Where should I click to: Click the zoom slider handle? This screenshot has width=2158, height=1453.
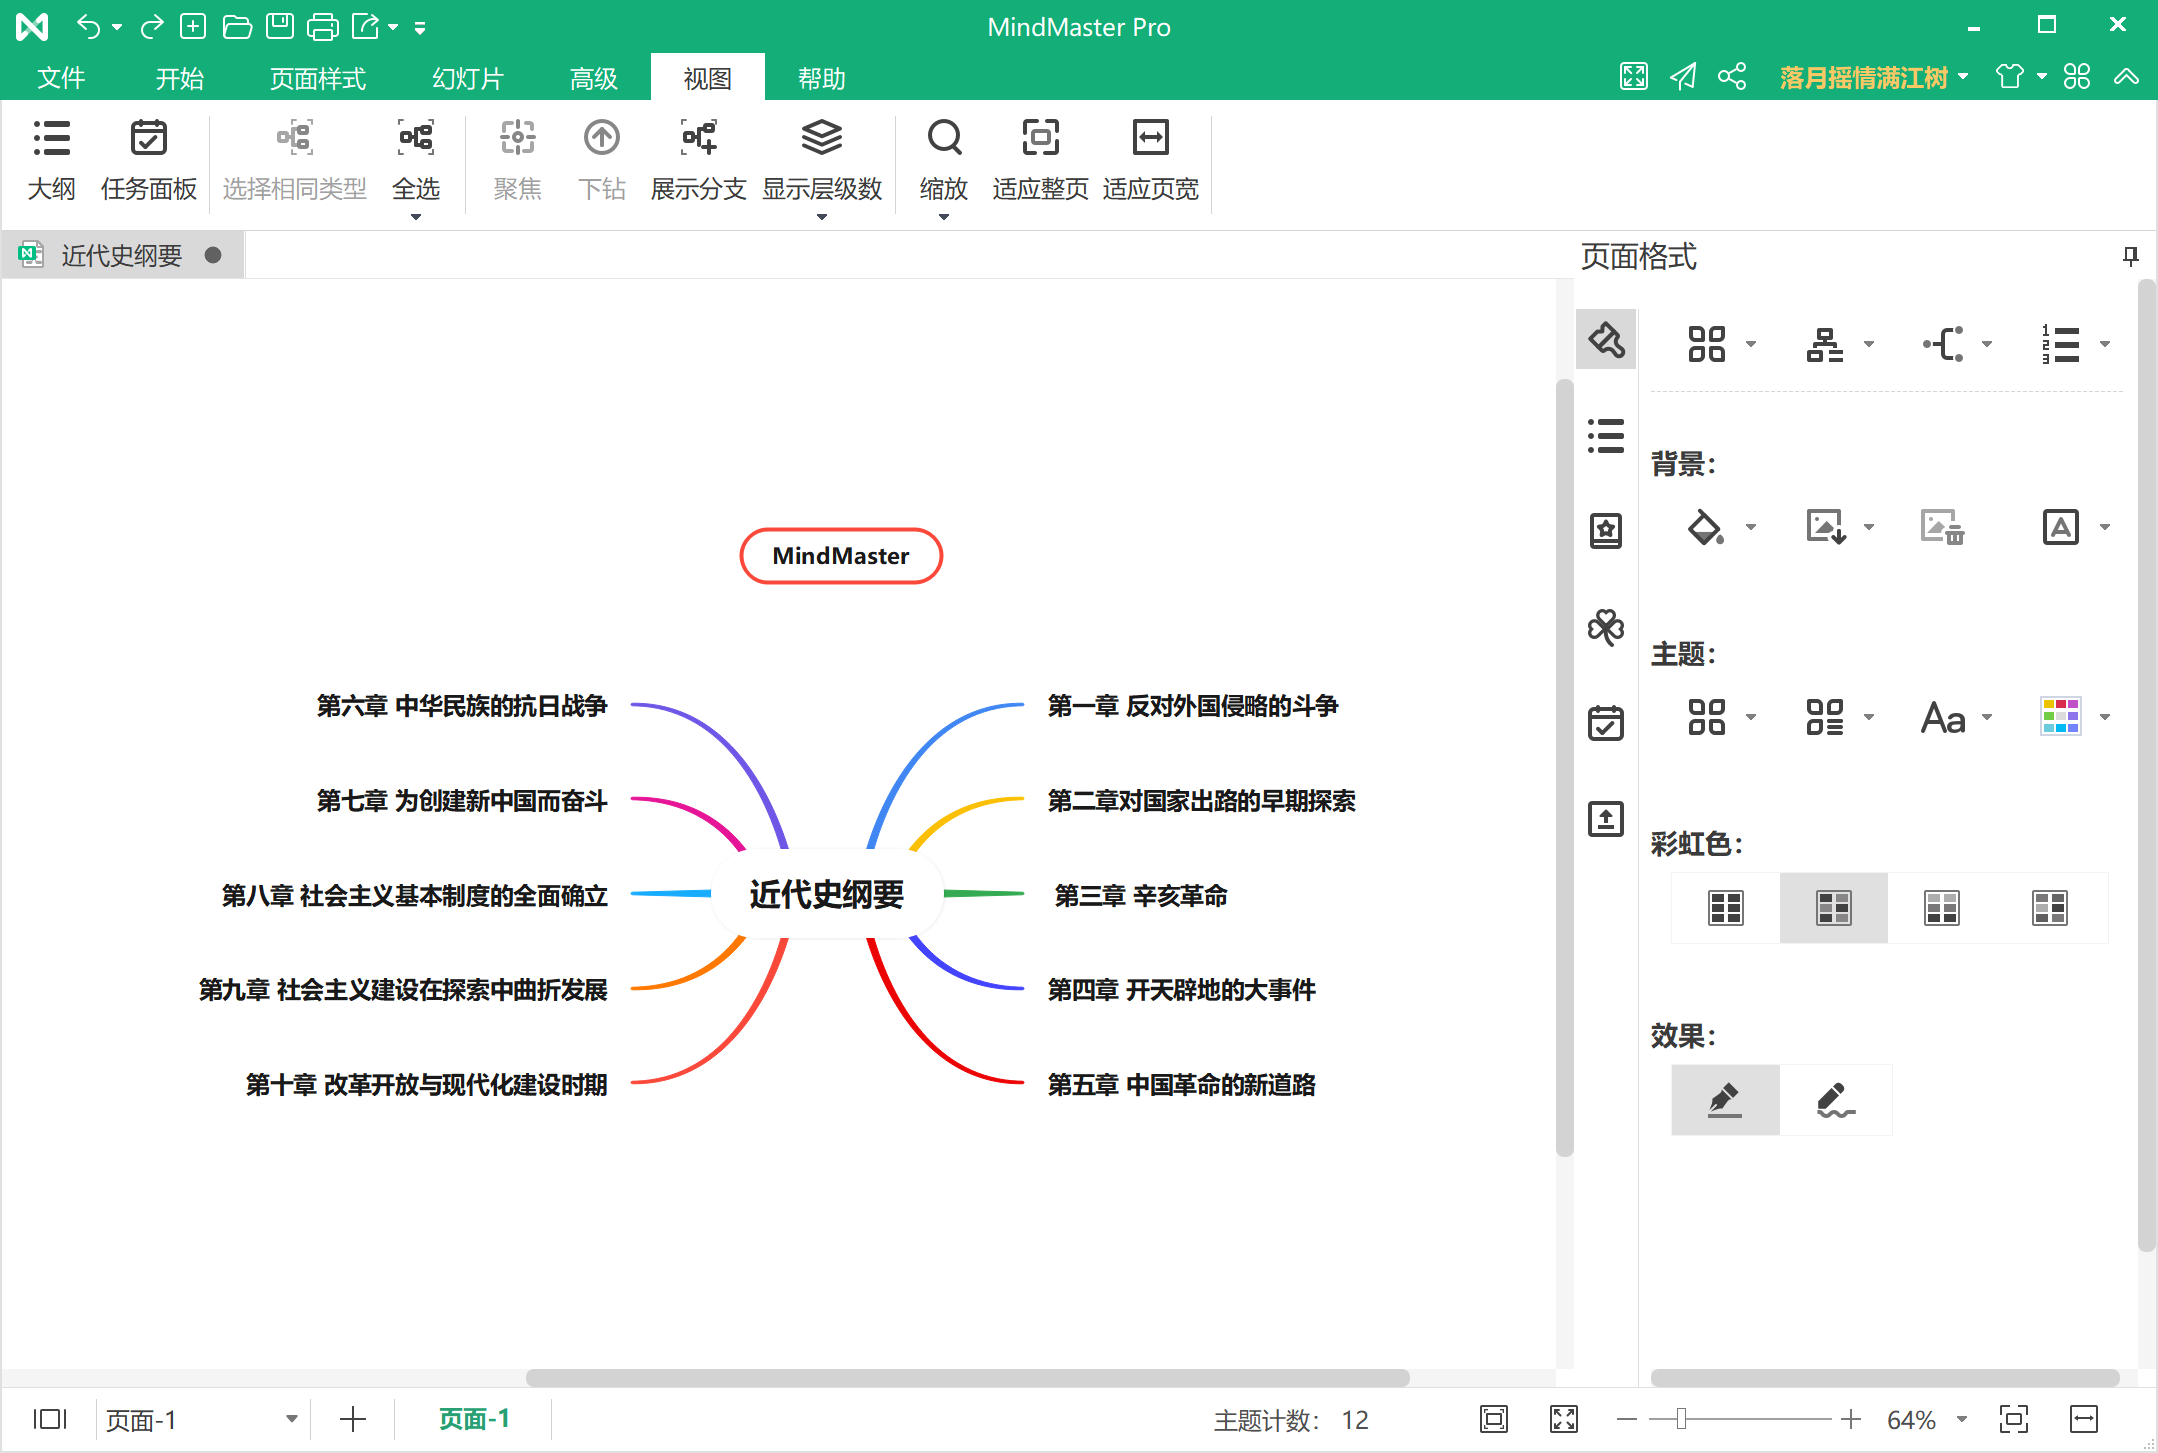click(x=1681, y=1419)
